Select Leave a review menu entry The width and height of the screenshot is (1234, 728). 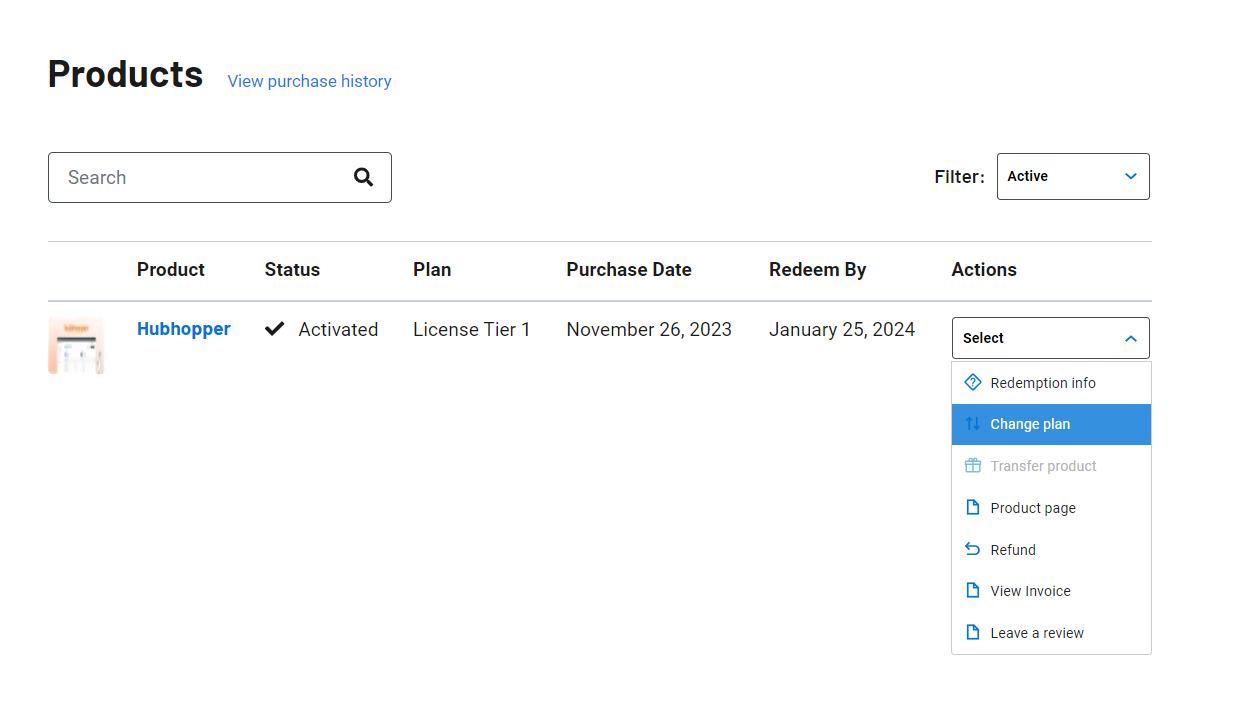point(1051,633)
